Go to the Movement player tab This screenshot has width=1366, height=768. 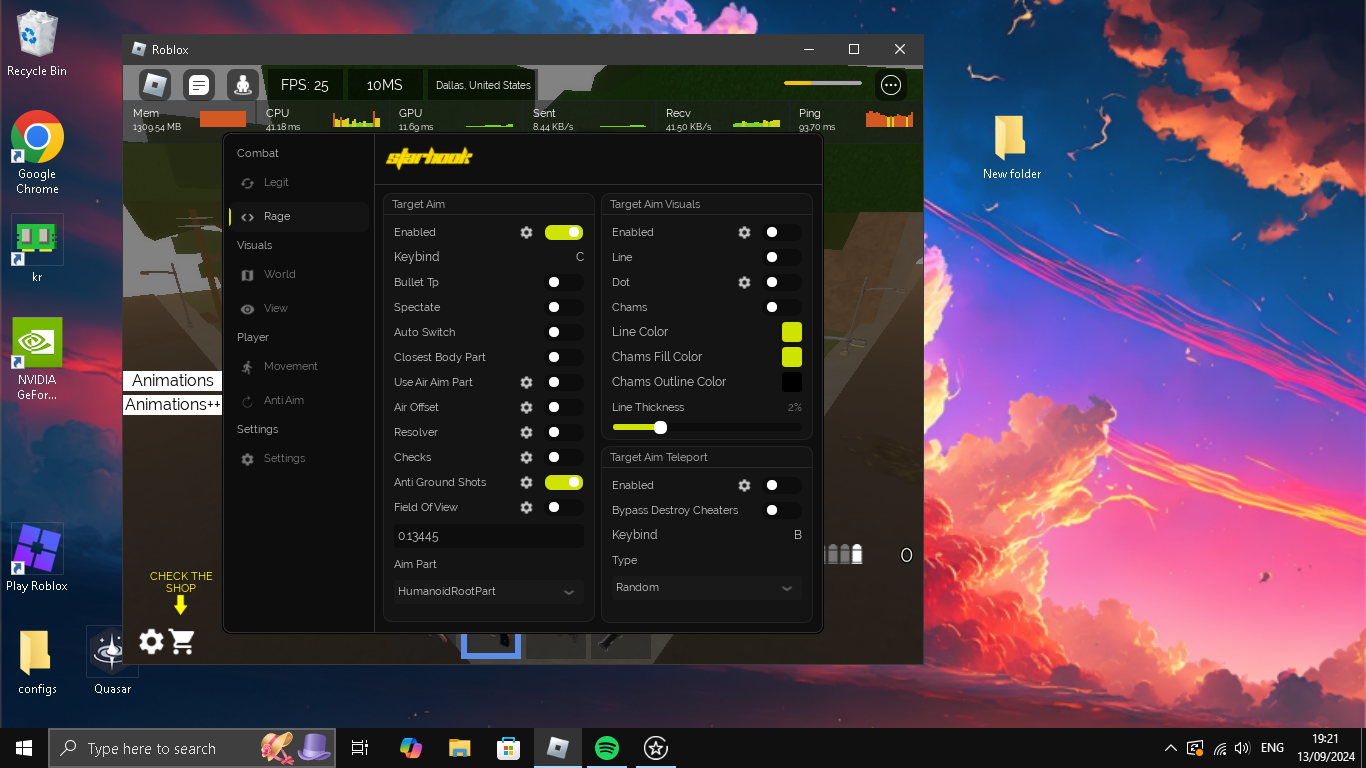pyautogui.click(x=299, y=366)
